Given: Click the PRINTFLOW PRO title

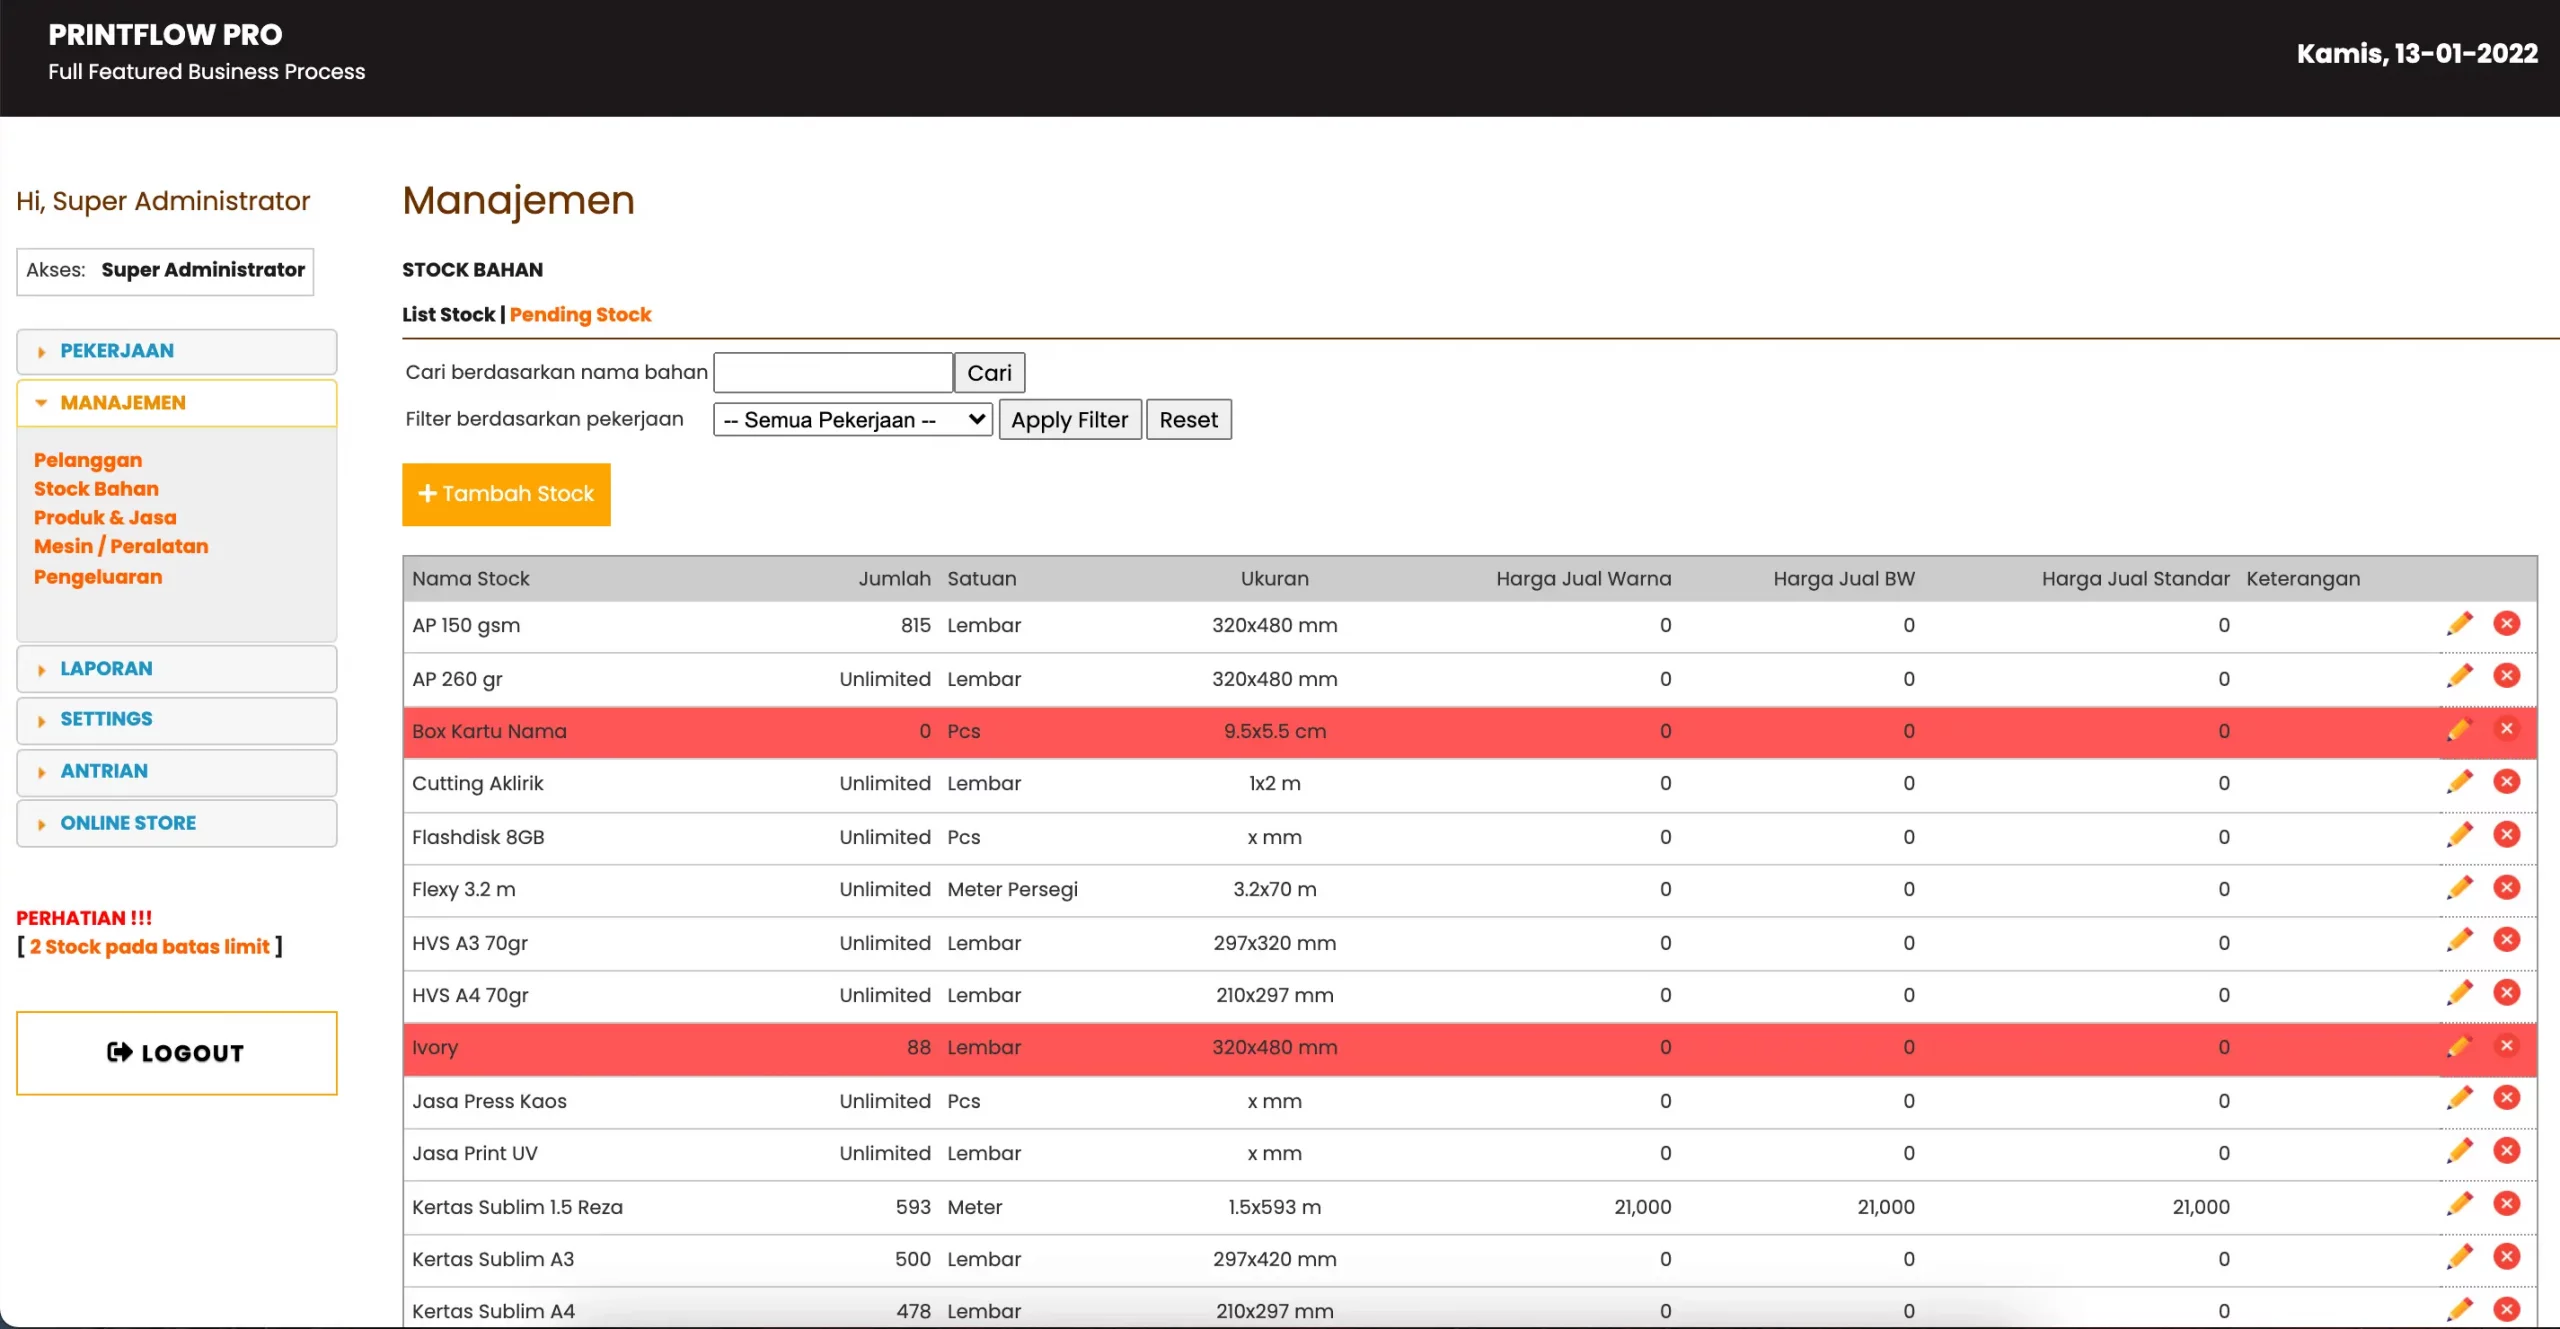Looking at the screenshot, I should tap(165, 35).
